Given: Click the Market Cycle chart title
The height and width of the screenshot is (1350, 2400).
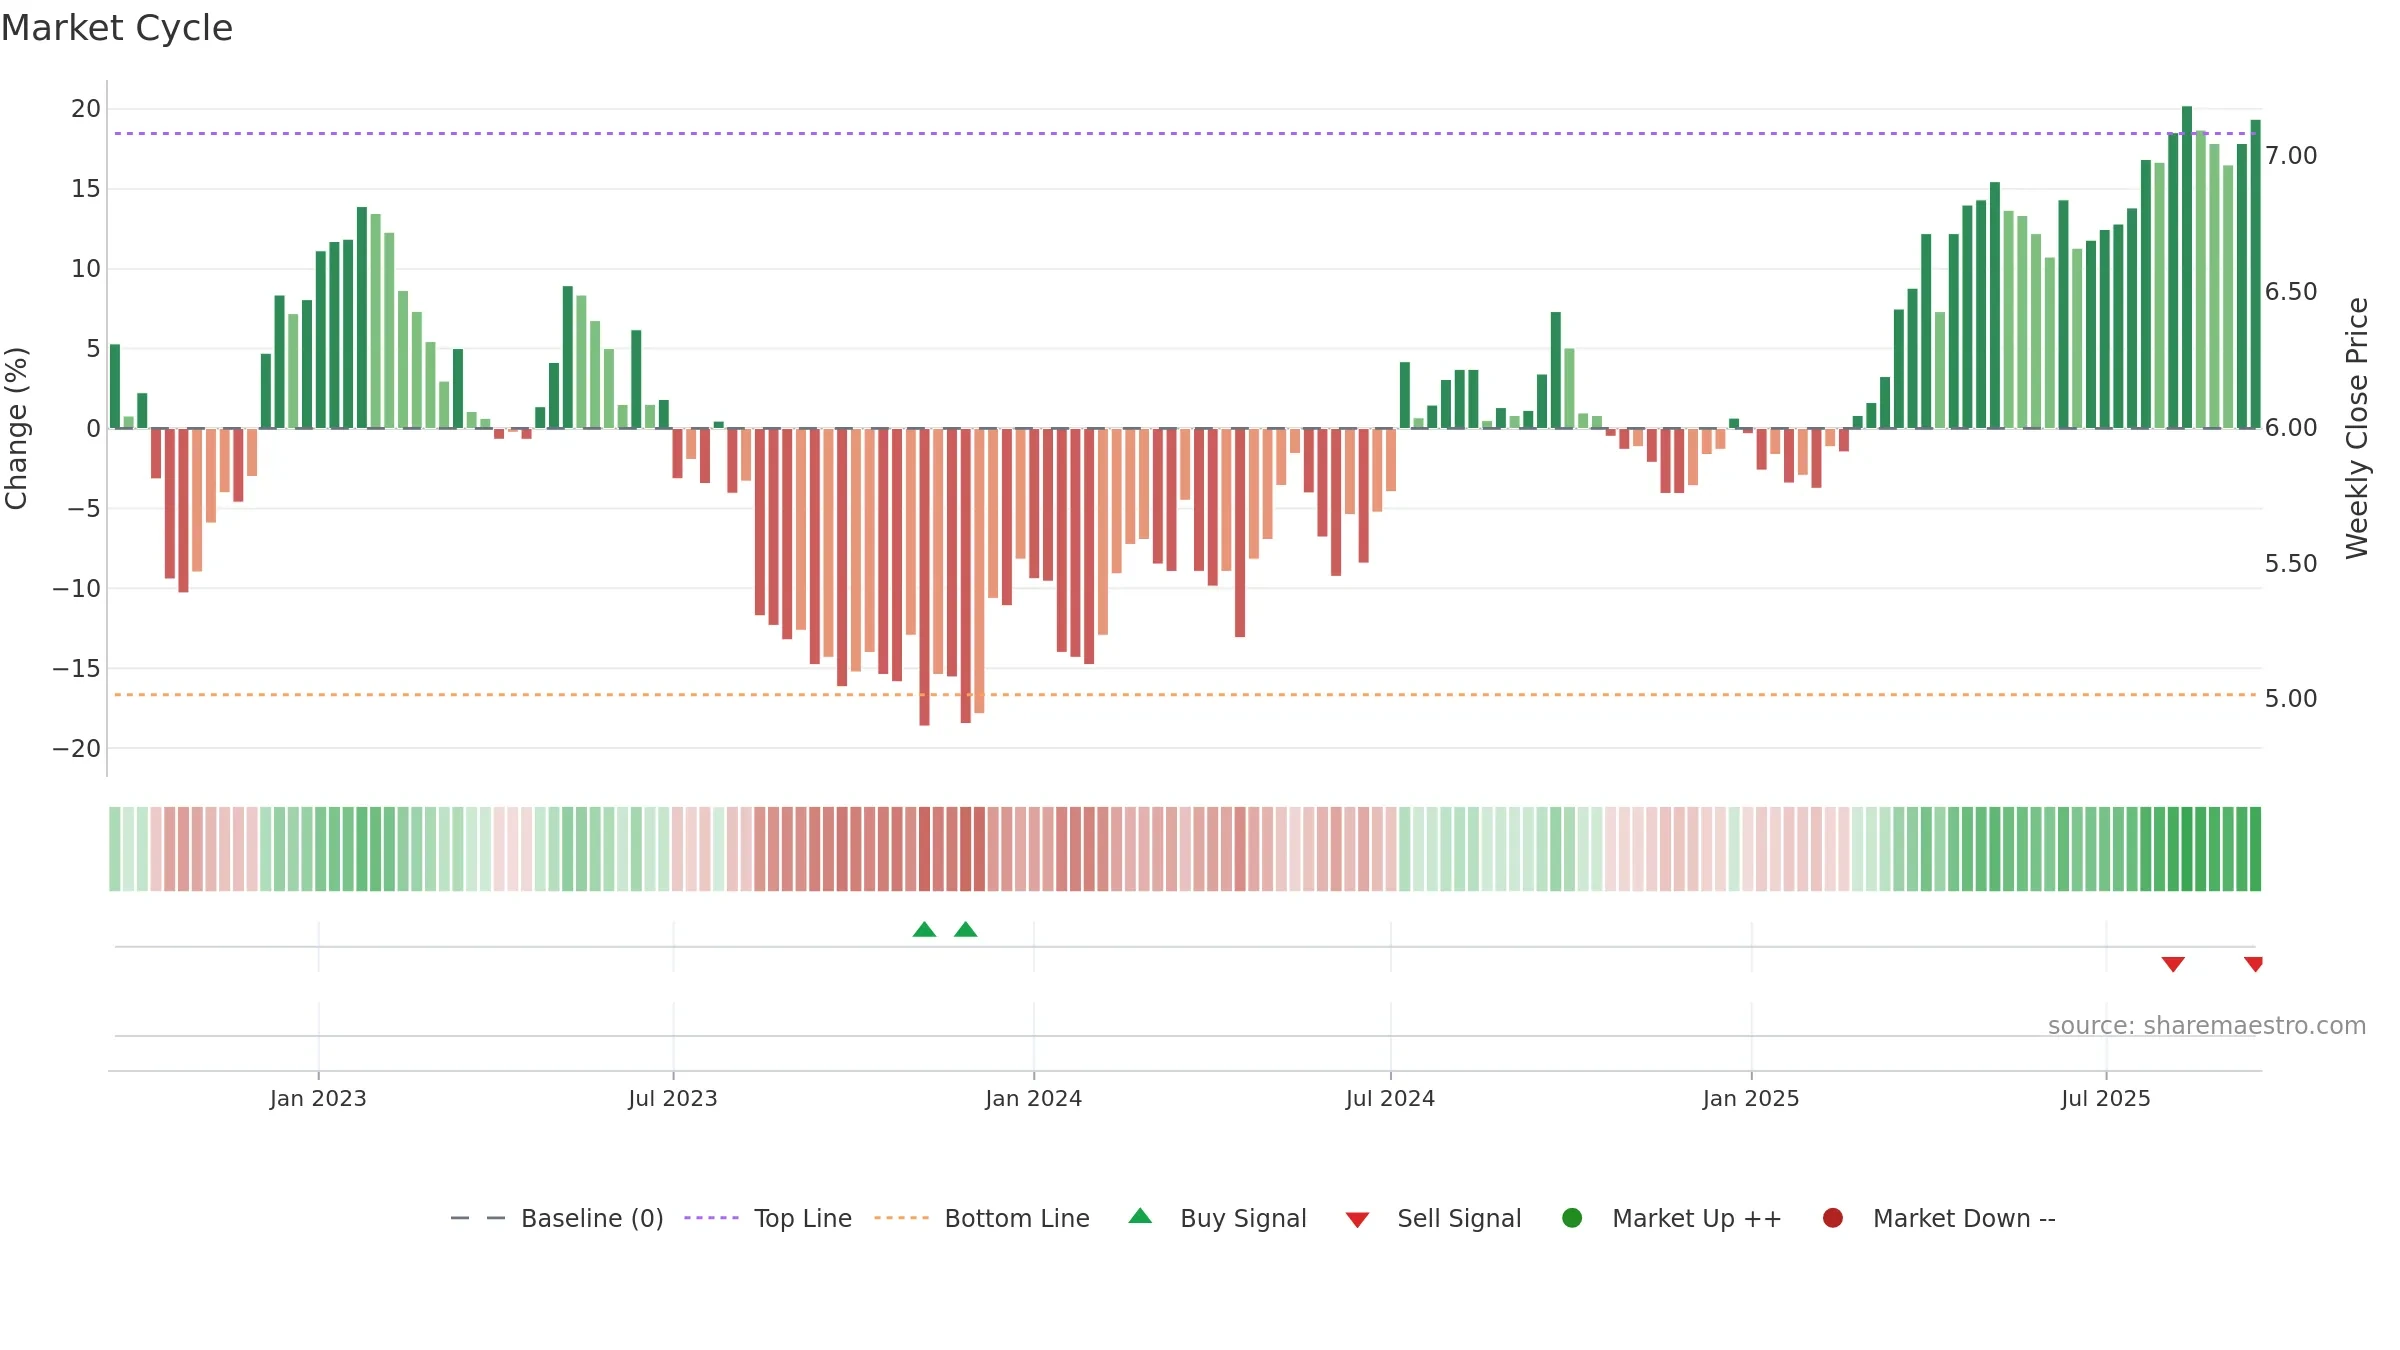Looking at the screenshot, I should pyautogui.click(x=117, y=28).
